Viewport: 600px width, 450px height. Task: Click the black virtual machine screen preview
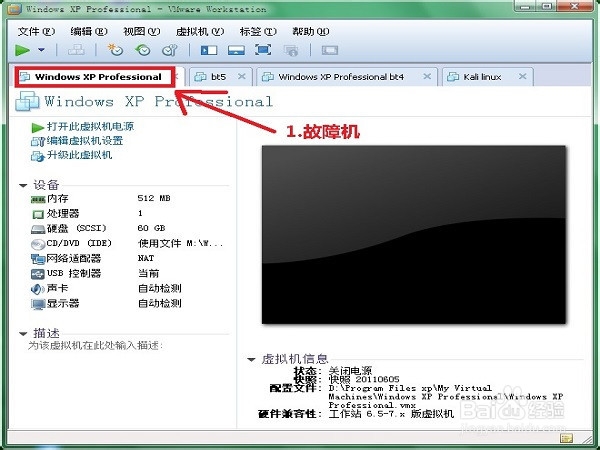point(414,235)
